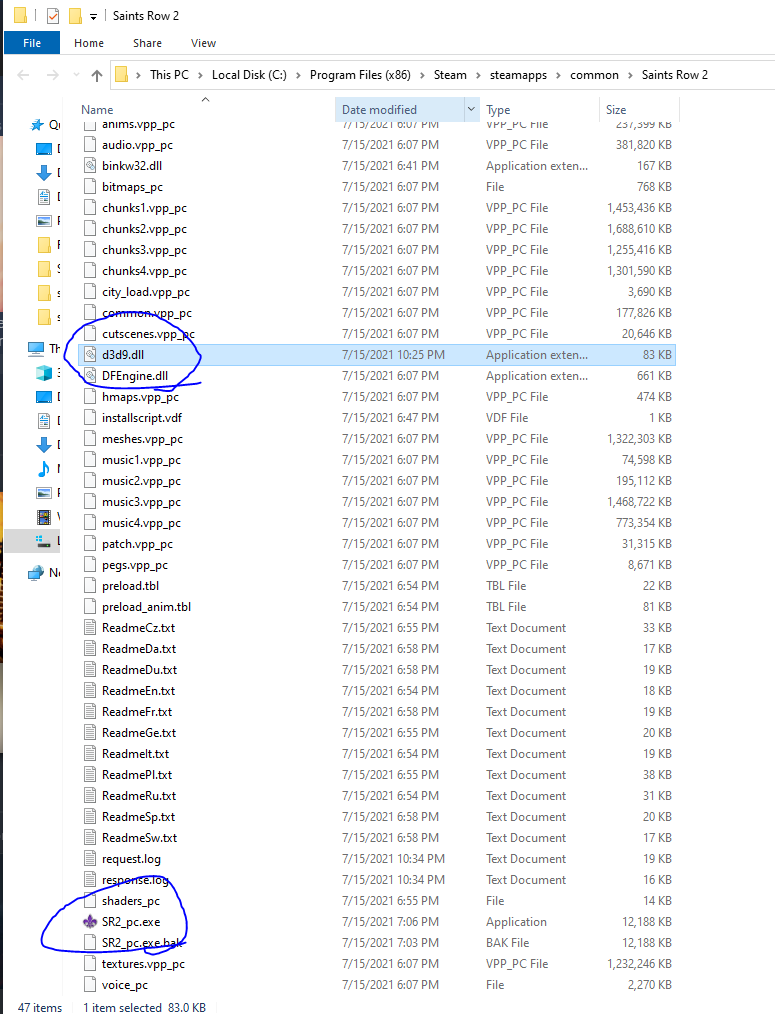Click the New folder icon in title bar
The width and height of the screenshot is (775, 1014).
(76, 16)
